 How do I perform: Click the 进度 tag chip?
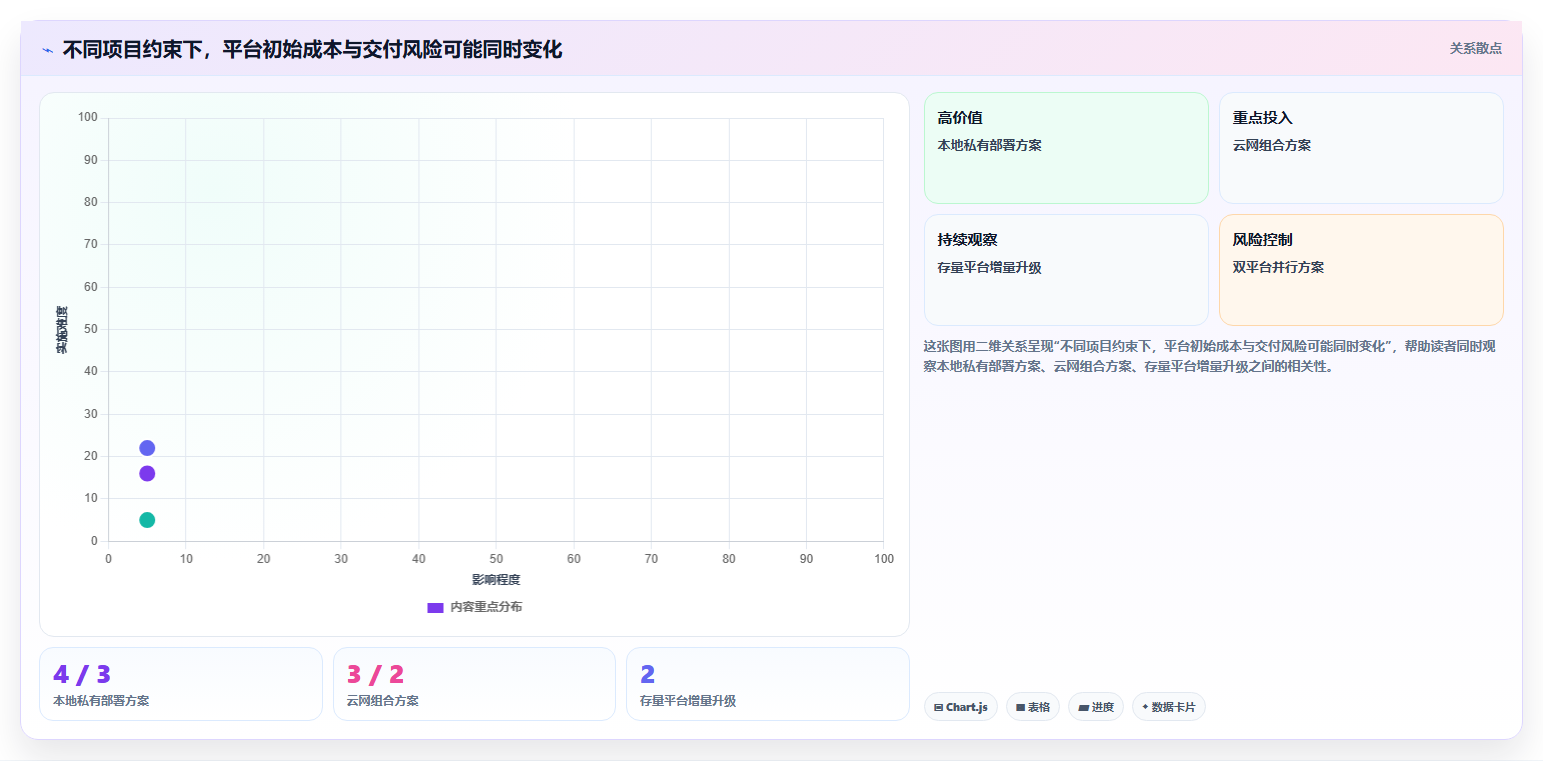[x=1096, y=707]
